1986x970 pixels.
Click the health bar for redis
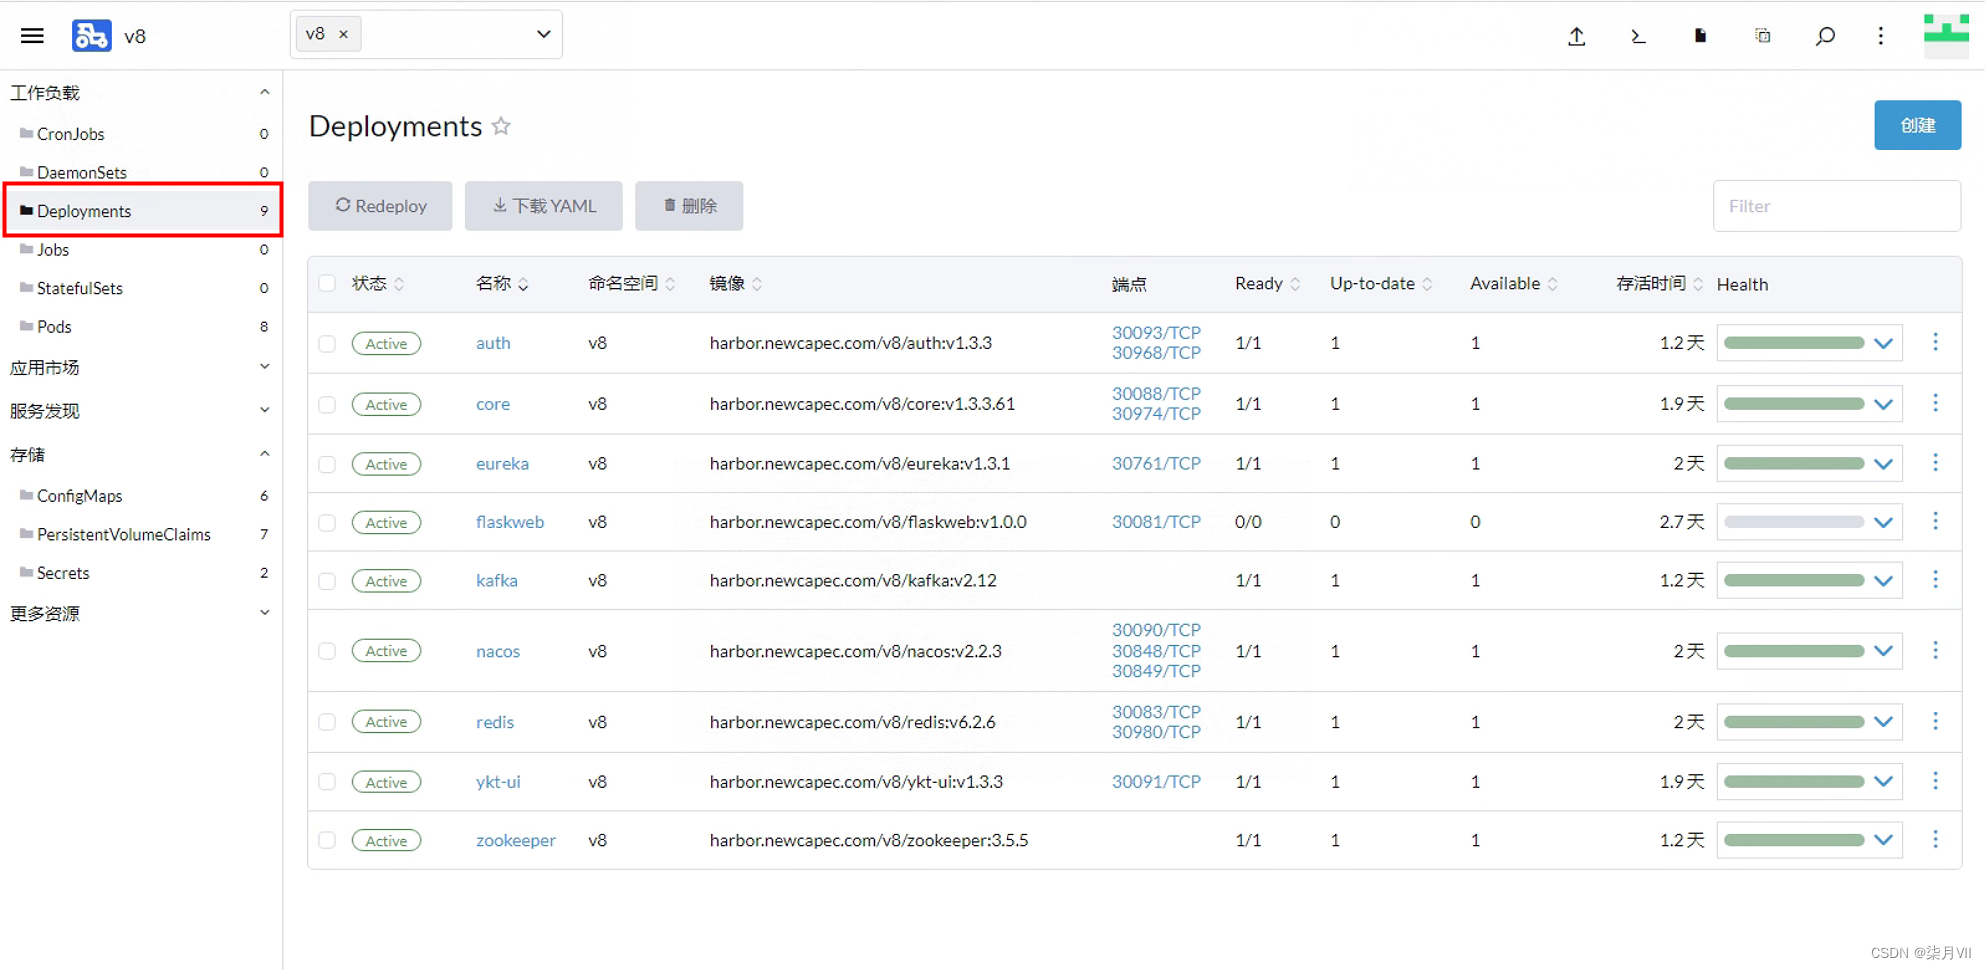point(1794,722)
